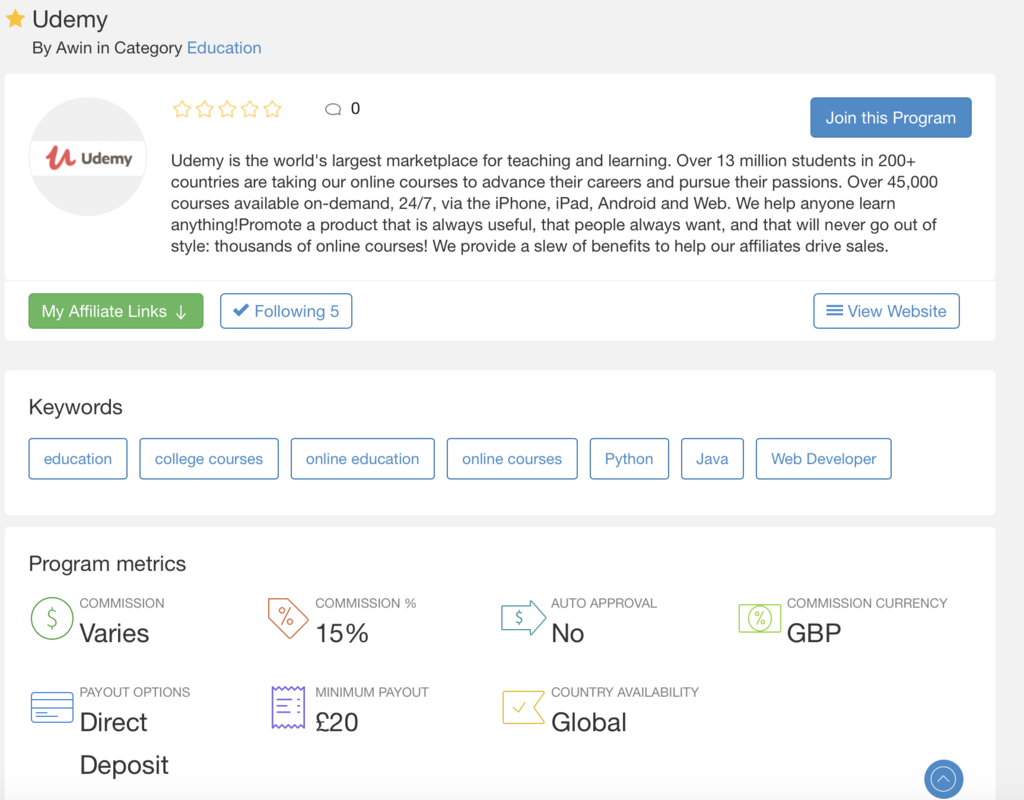
Task: Click the Commission % tag icon
Action: pos(287,619)
